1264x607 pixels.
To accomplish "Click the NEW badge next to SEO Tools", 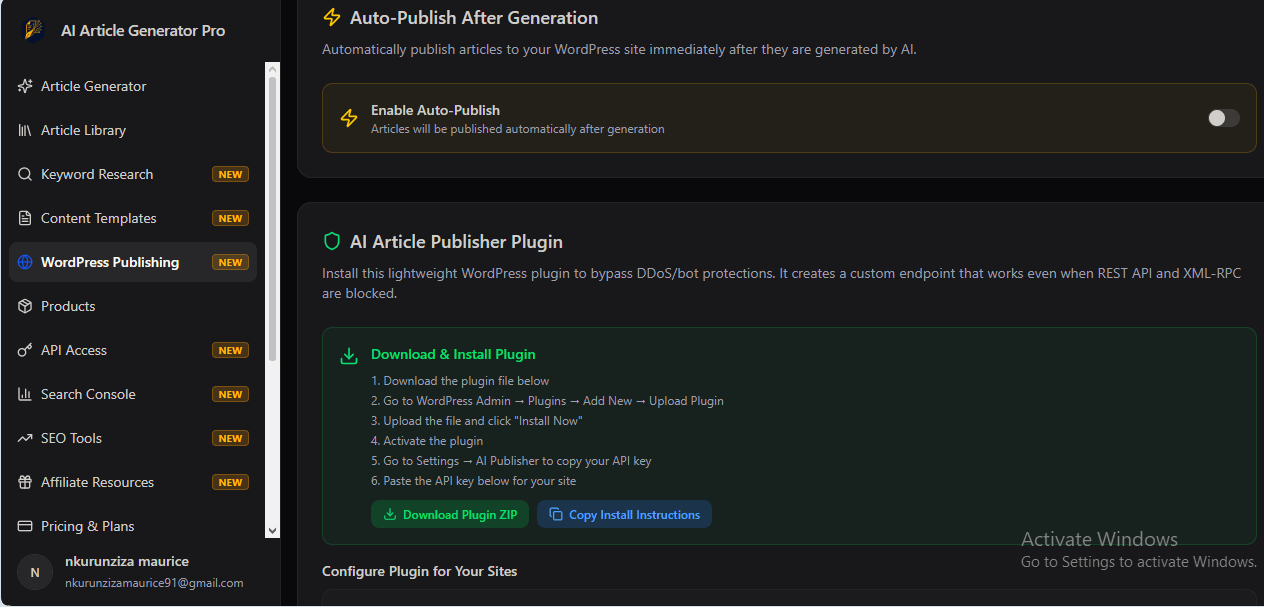I will (230, 438).
